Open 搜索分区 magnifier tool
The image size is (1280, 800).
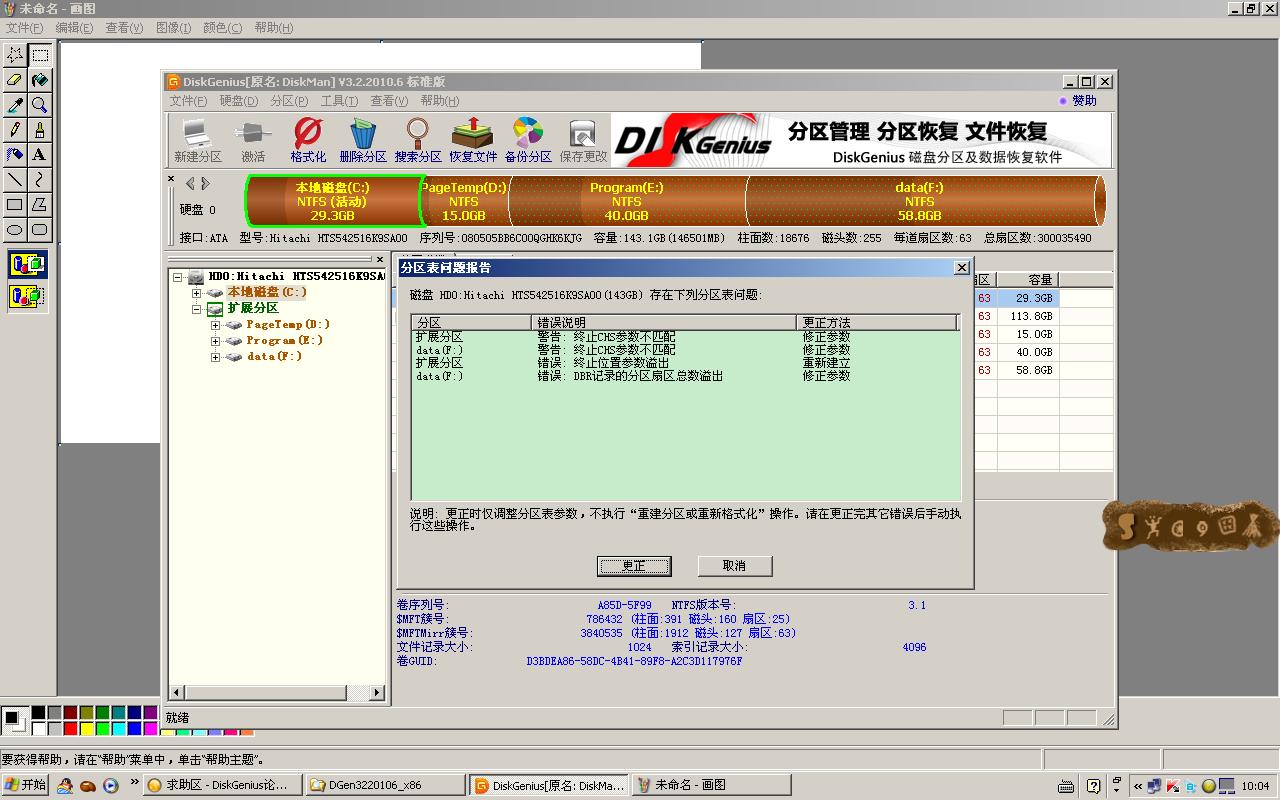[x=418, y=140]
